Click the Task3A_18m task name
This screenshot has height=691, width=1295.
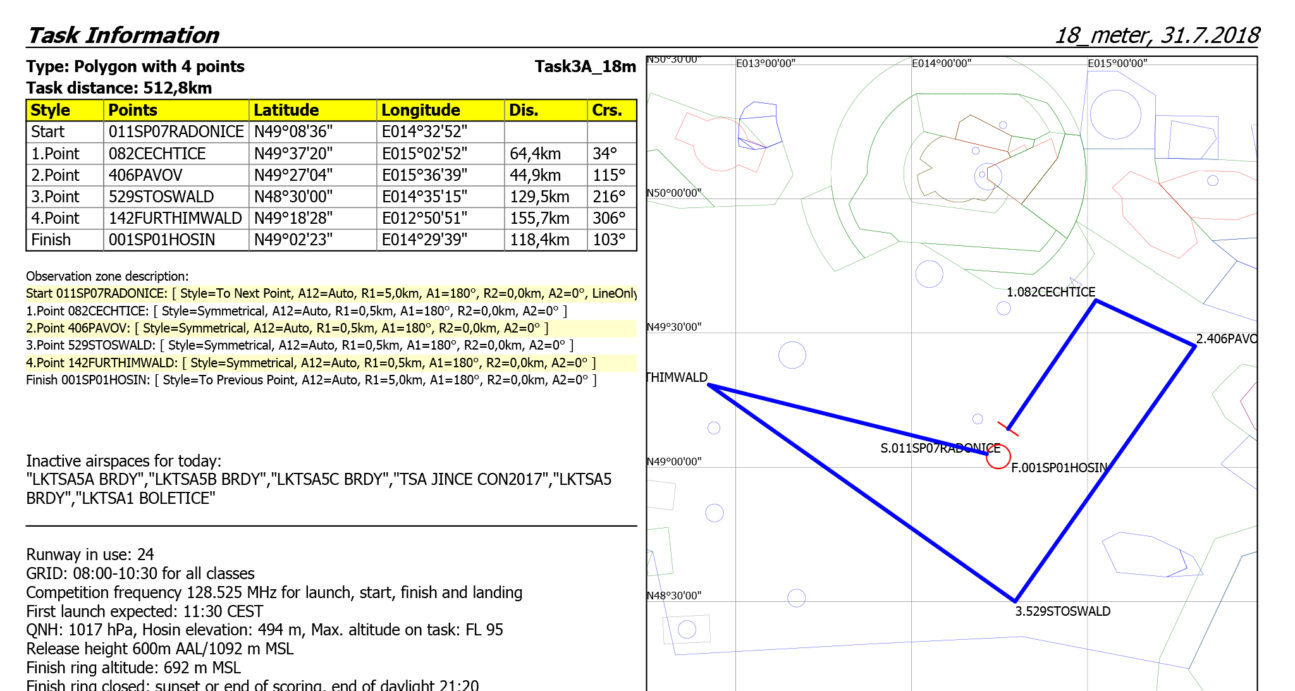[585, 67]
